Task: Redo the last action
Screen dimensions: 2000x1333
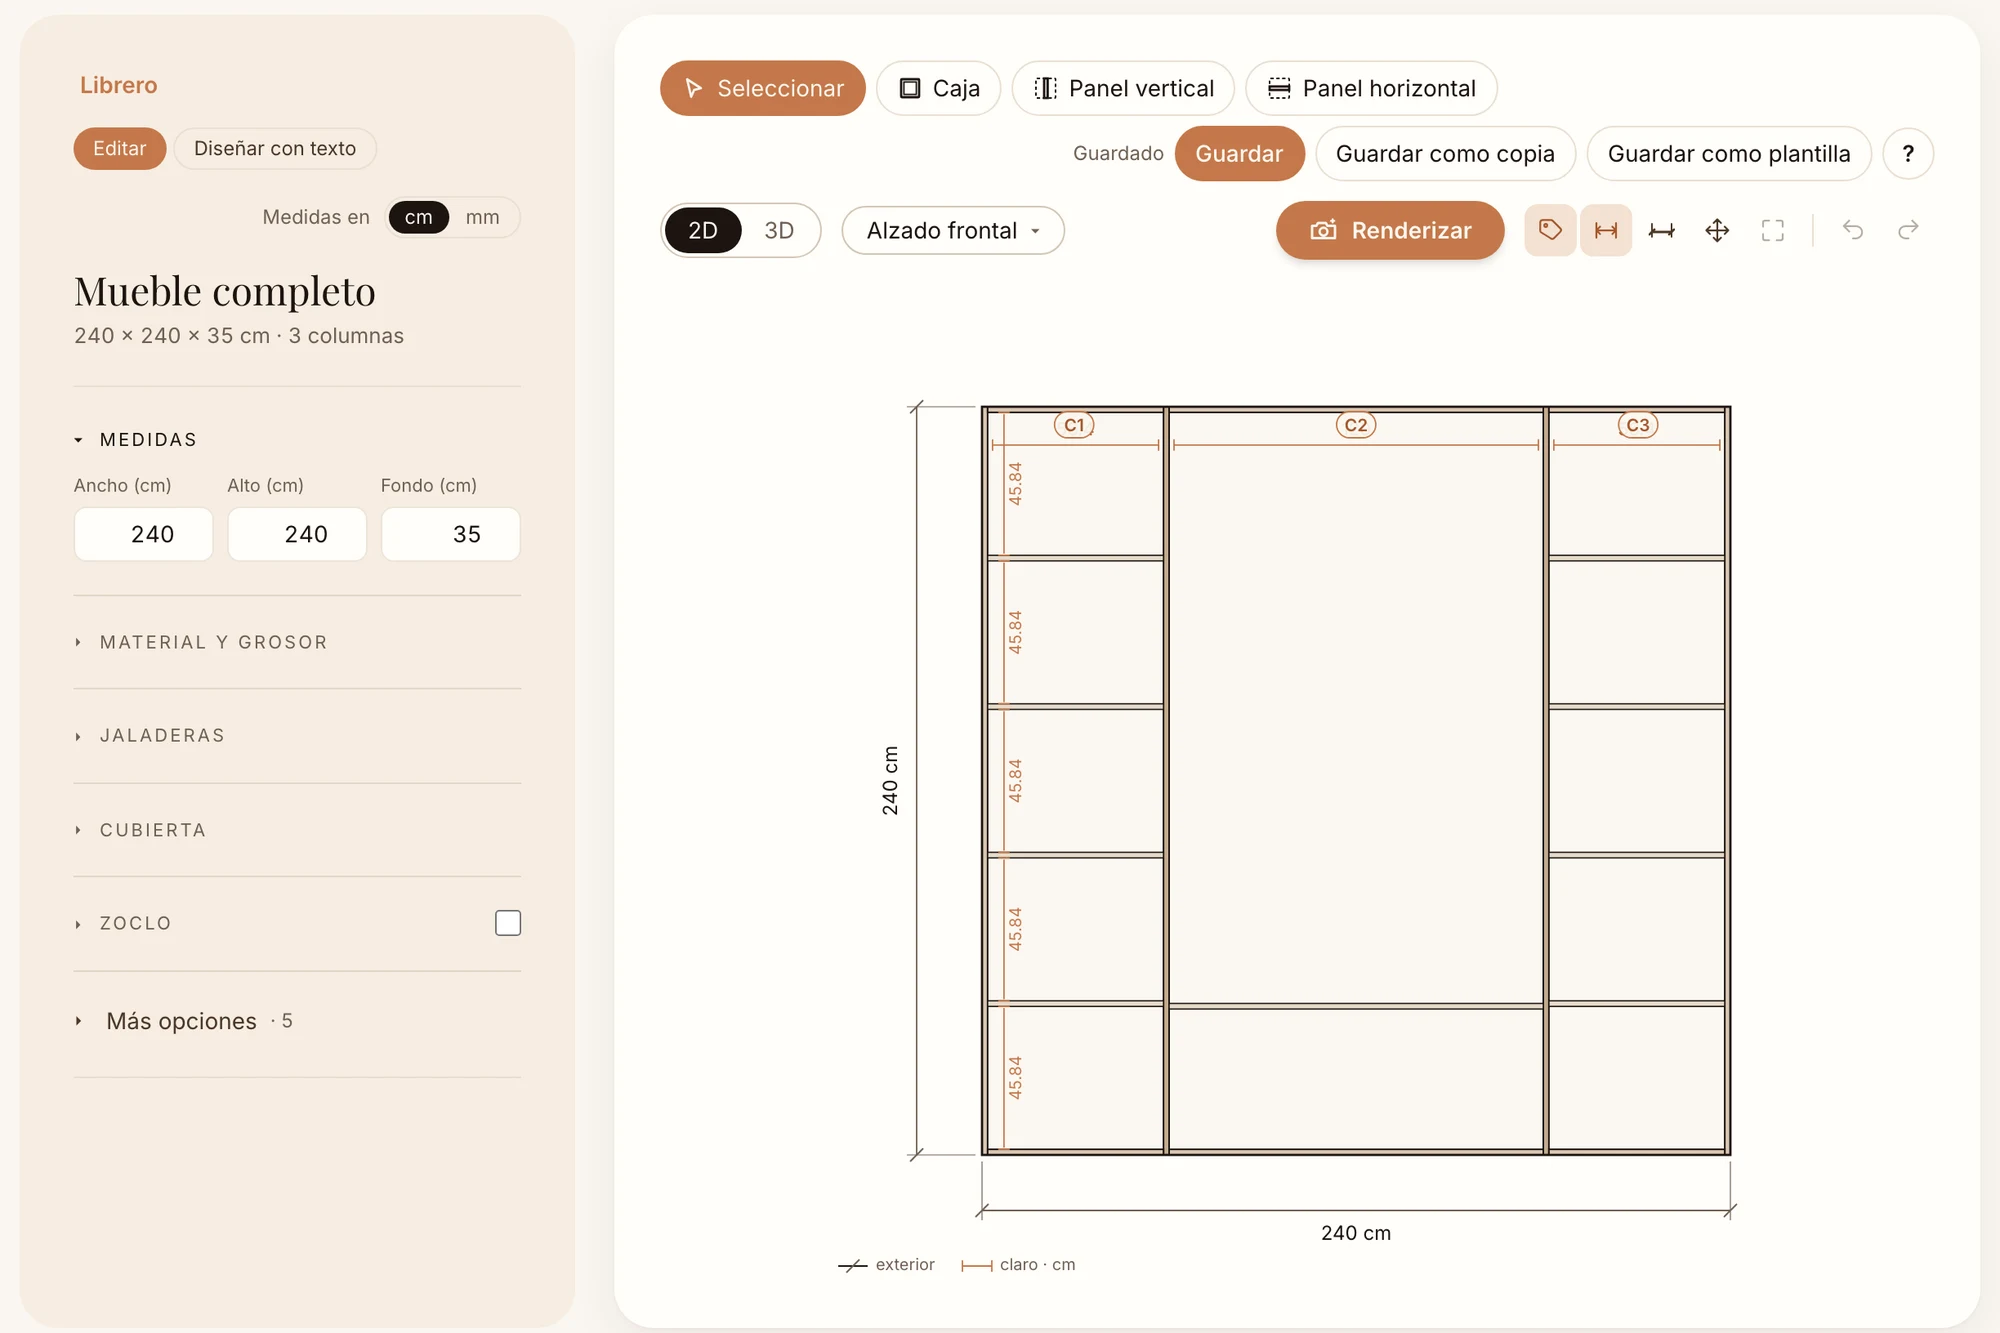Action: click(x=1908, y=230)
